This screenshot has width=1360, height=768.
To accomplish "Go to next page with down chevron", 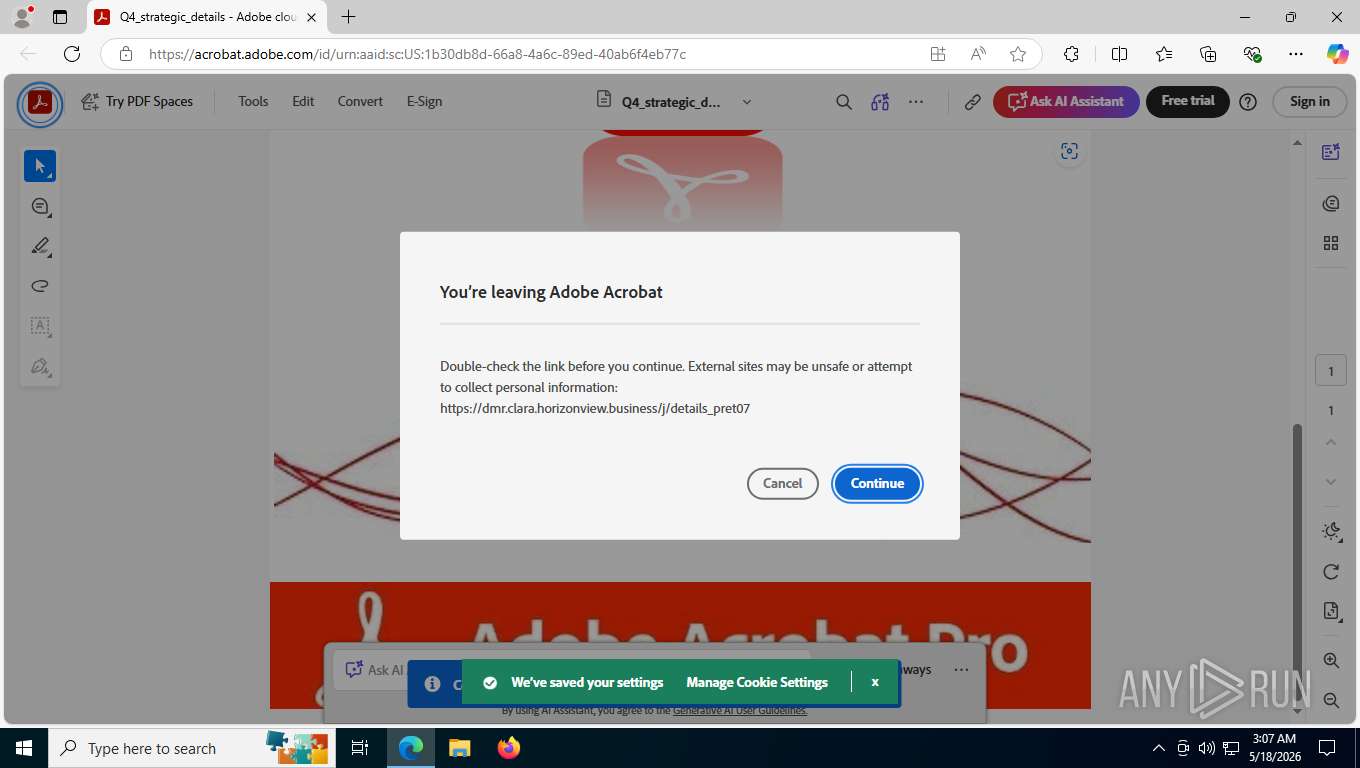I will 1330,481.
